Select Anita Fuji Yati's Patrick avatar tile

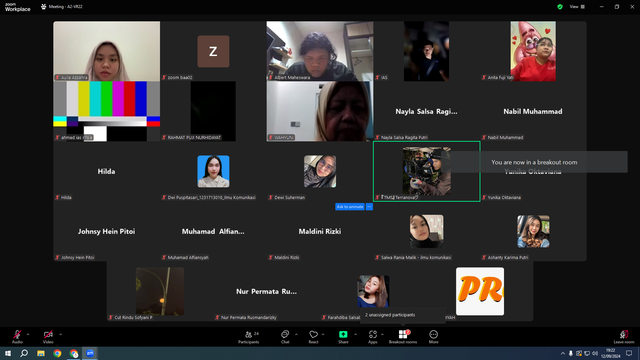point(533,51)
